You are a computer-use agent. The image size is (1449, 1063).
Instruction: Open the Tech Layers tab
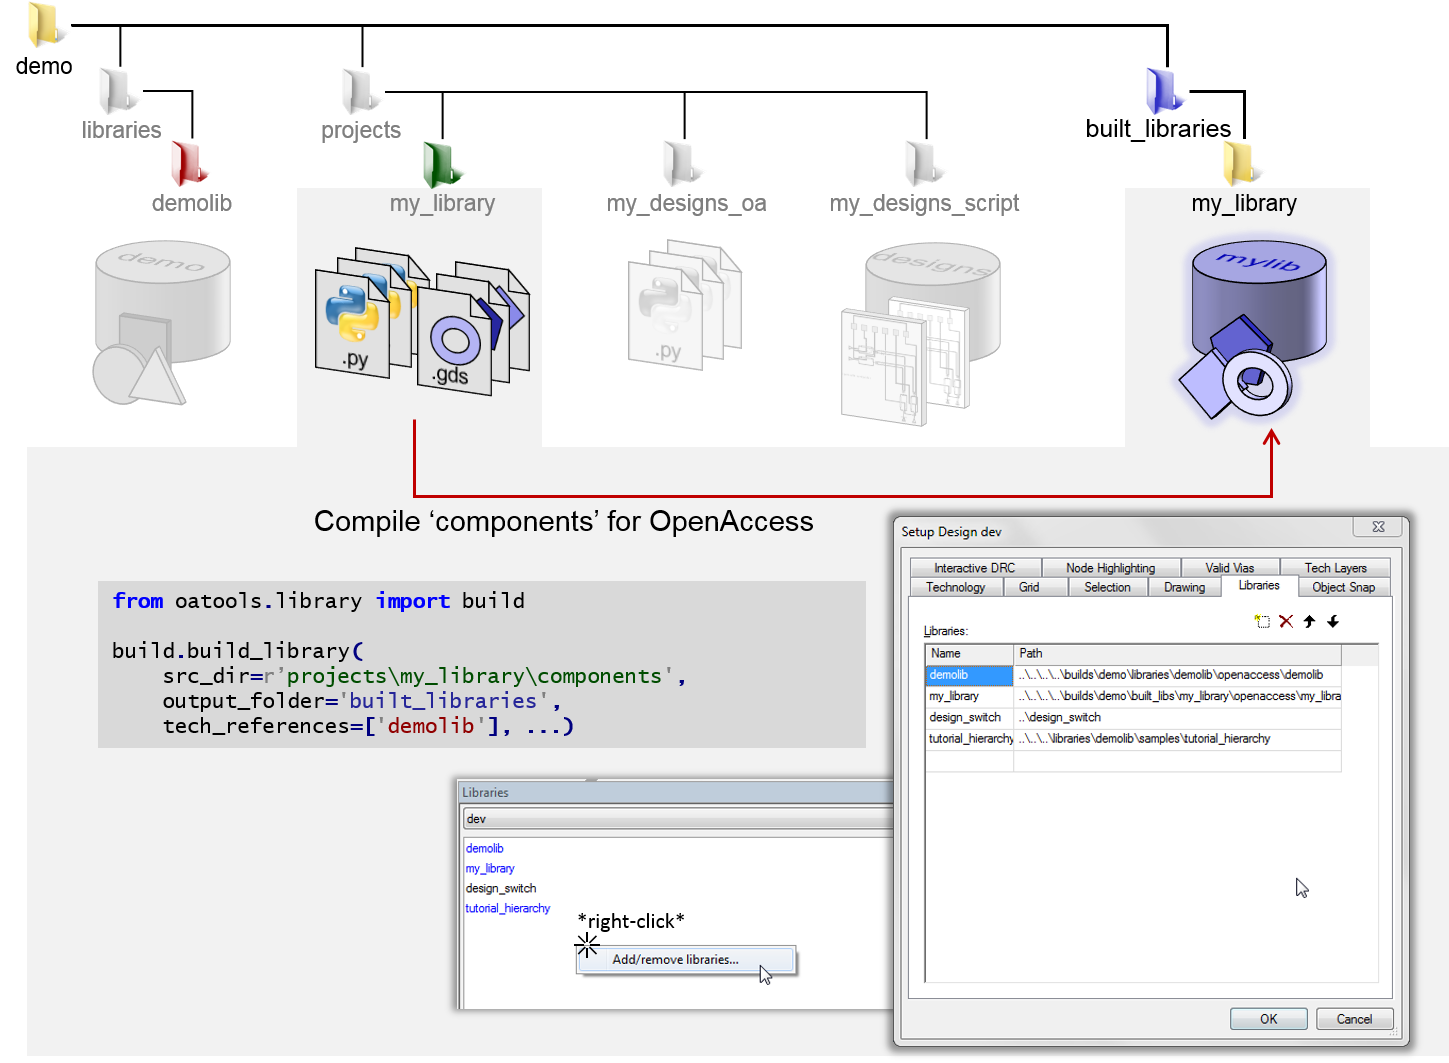coord(1335,568)
